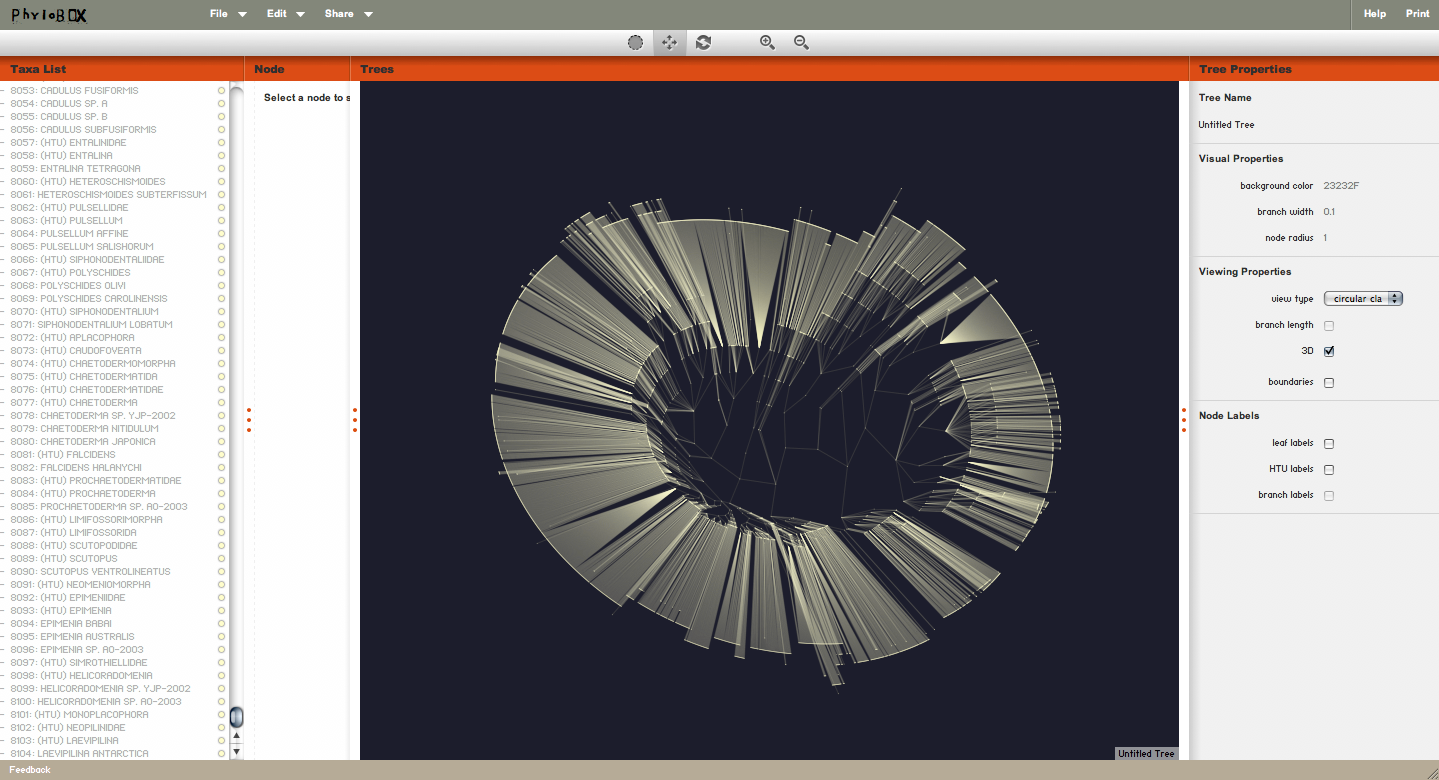
Task: Toggle circle marker for Epimenia Babai
Action: click(x=221, y=623)
